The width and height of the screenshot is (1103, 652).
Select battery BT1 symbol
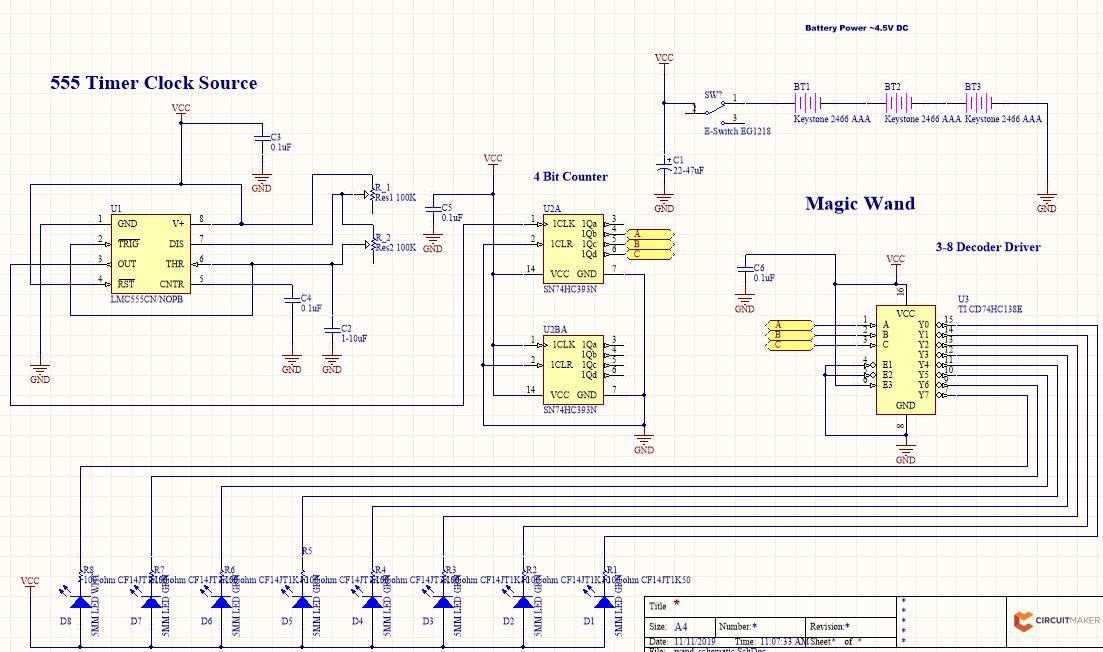point(808,103)
